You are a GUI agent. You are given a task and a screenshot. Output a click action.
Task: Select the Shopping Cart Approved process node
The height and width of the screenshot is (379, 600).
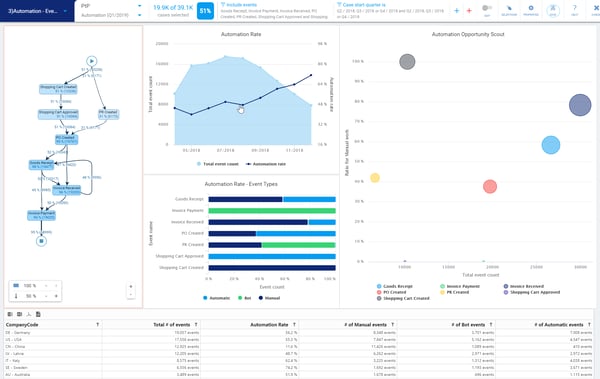pyautogui.click(x=58, y=114)
